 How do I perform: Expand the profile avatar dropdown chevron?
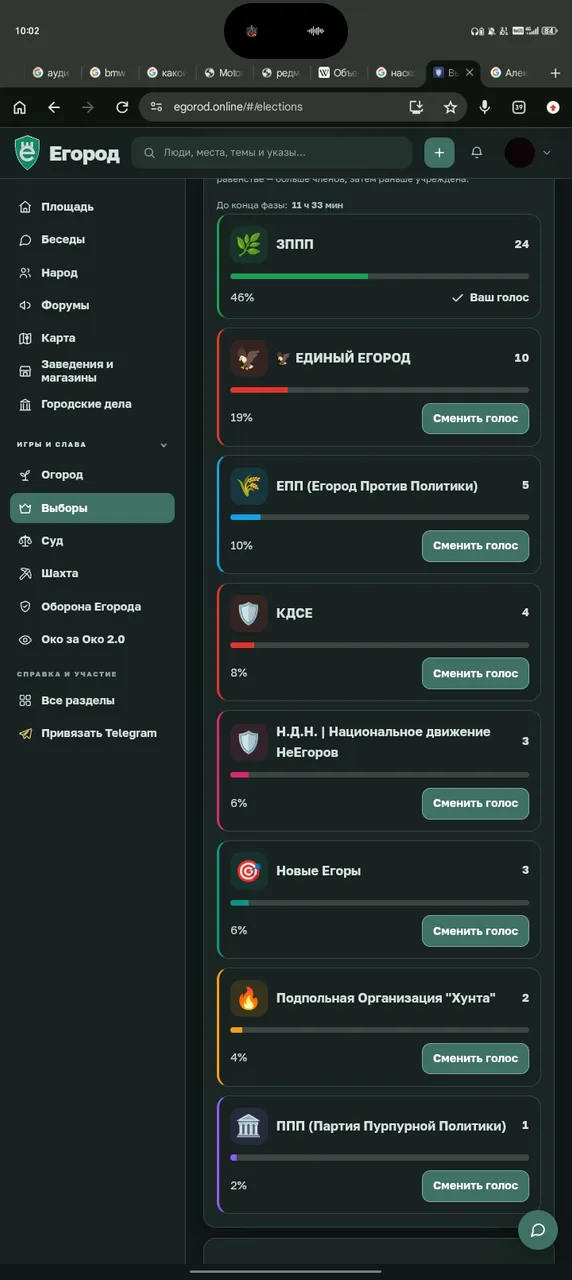tap(546, 153)
